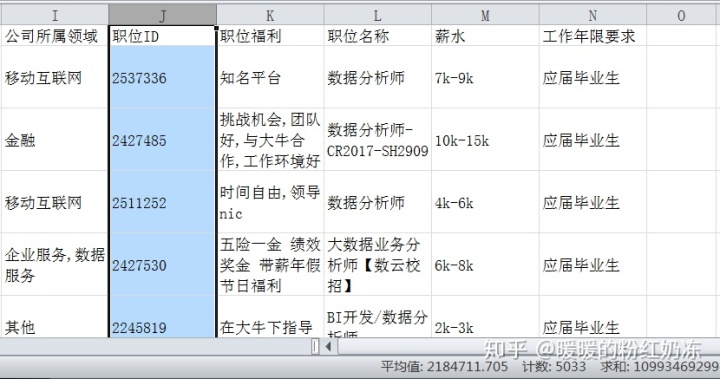Select column M header
The height and width of the screenshot is (379, 720).
point(485,15)
